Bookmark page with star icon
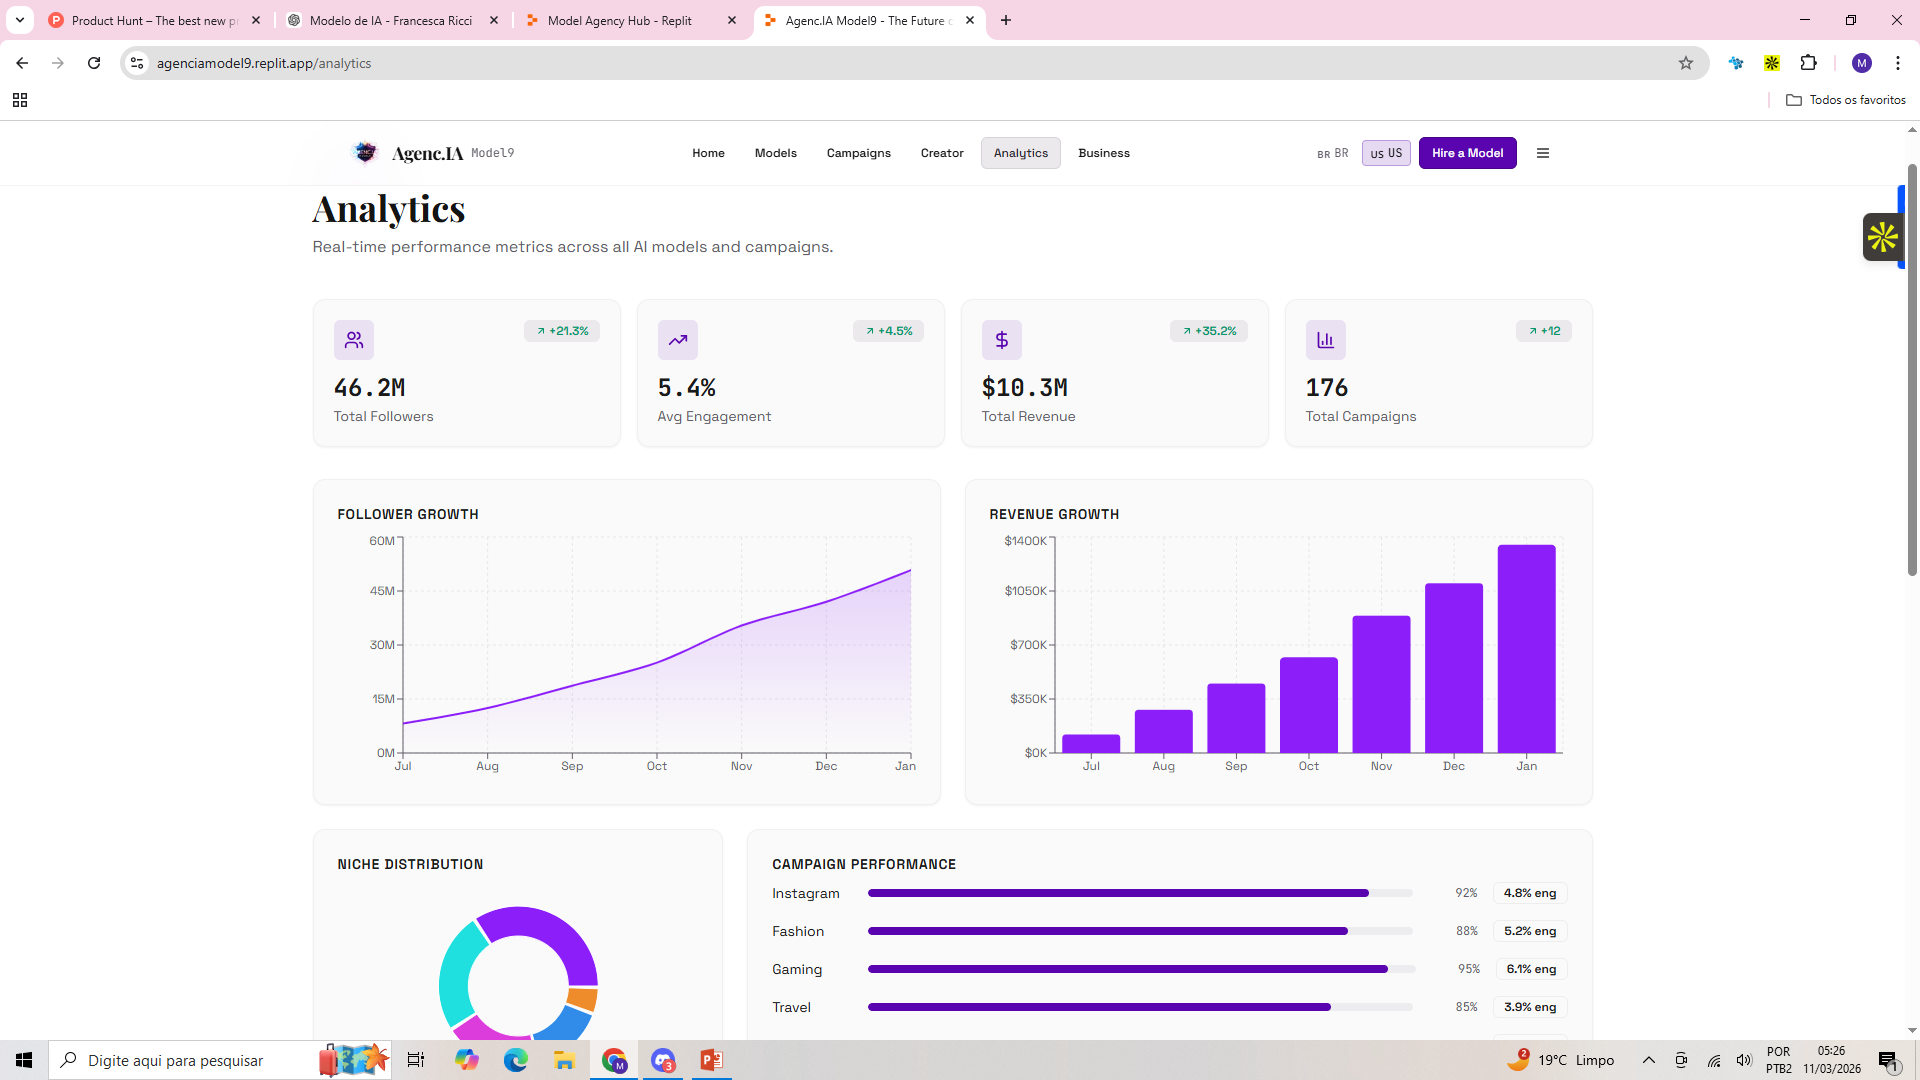This screenshot has width=1920, height=1080. pos(1685,63)
